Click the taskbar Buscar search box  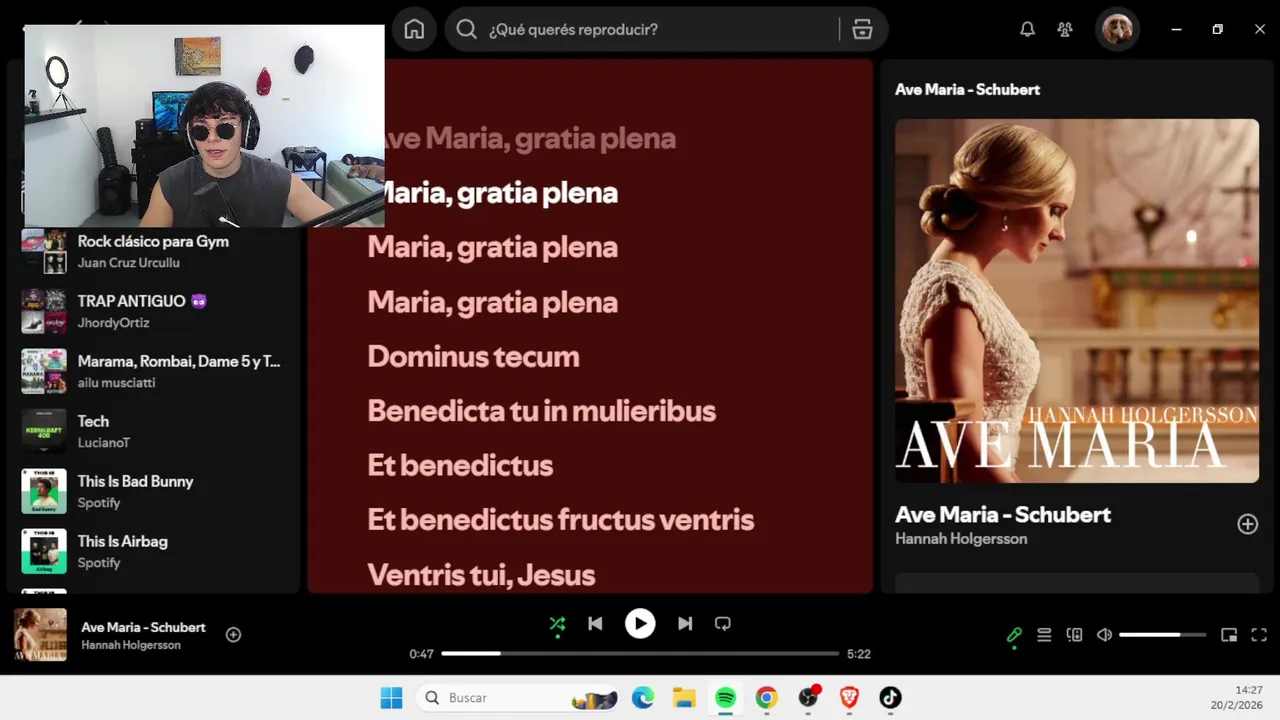(517, 697)
